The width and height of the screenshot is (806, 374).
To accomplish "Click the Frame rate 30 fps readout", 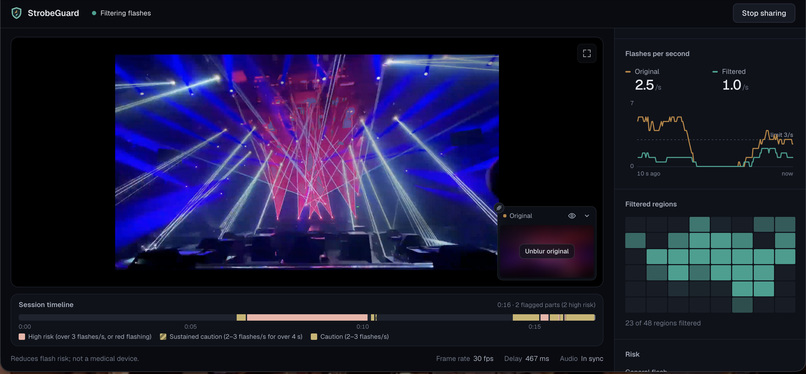I will point(465,359).
